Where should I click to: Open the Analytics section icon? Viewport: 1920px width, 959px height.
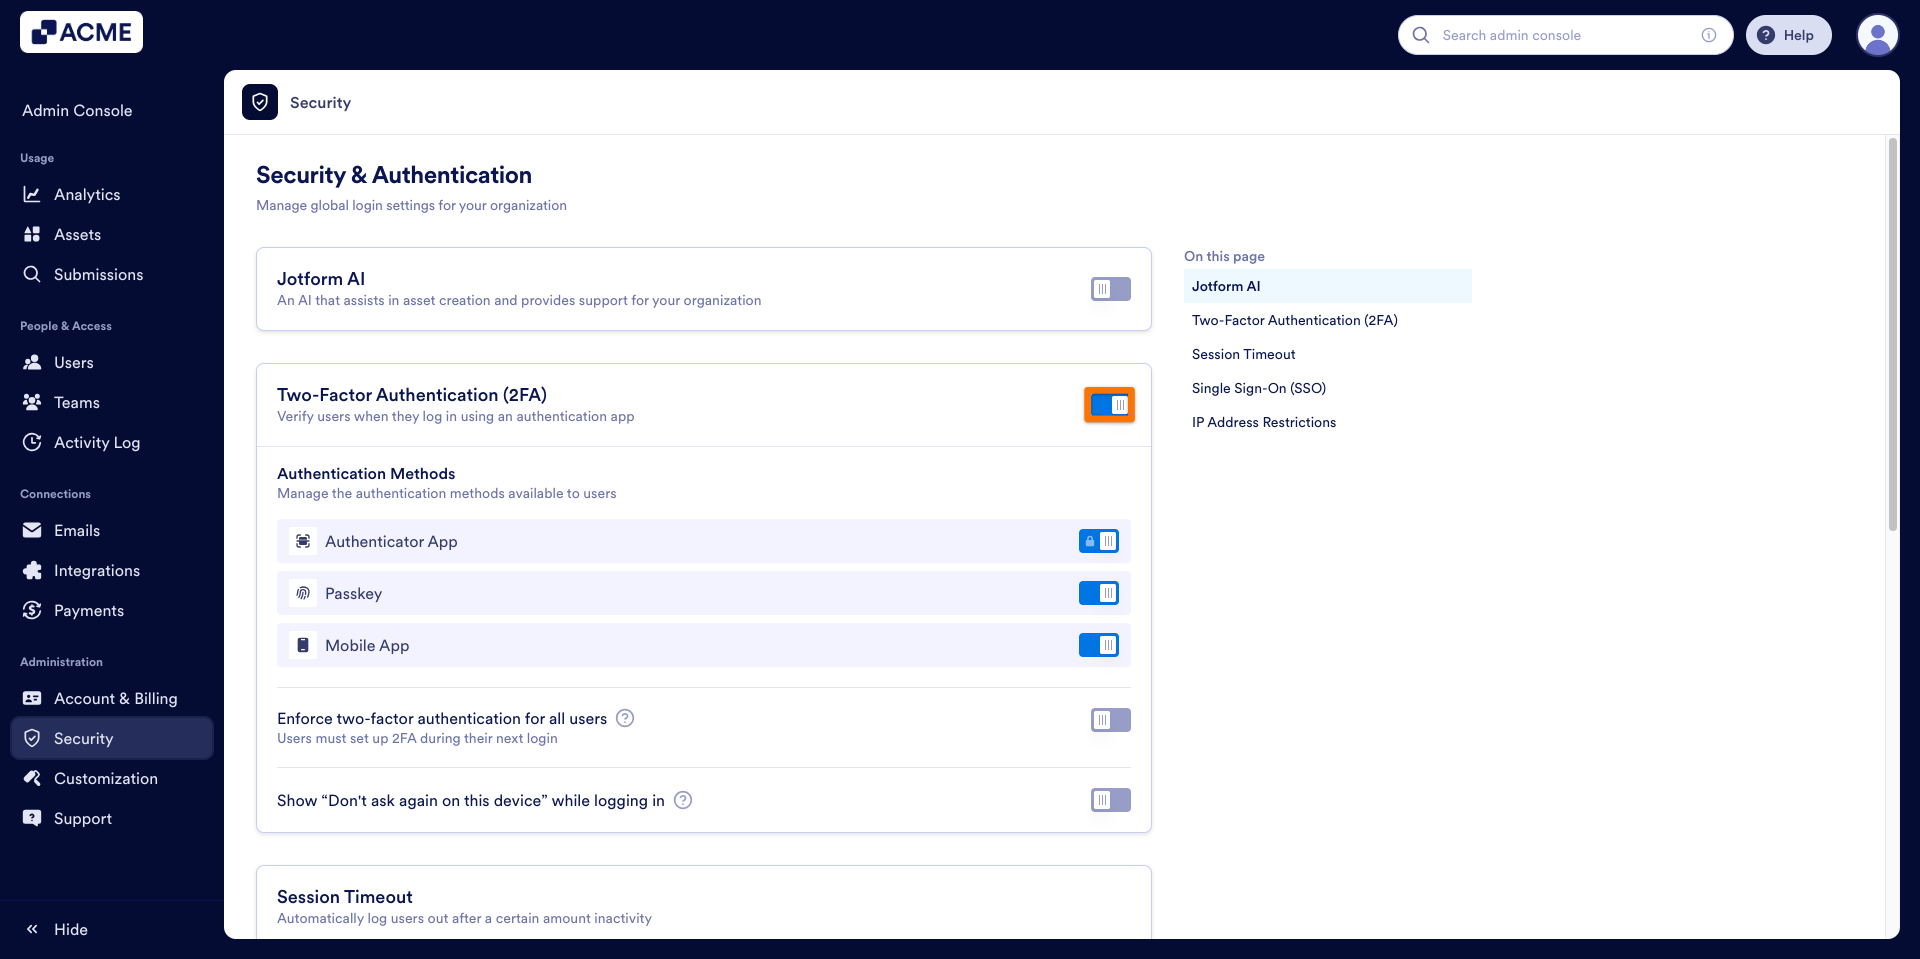coord(33,194)
